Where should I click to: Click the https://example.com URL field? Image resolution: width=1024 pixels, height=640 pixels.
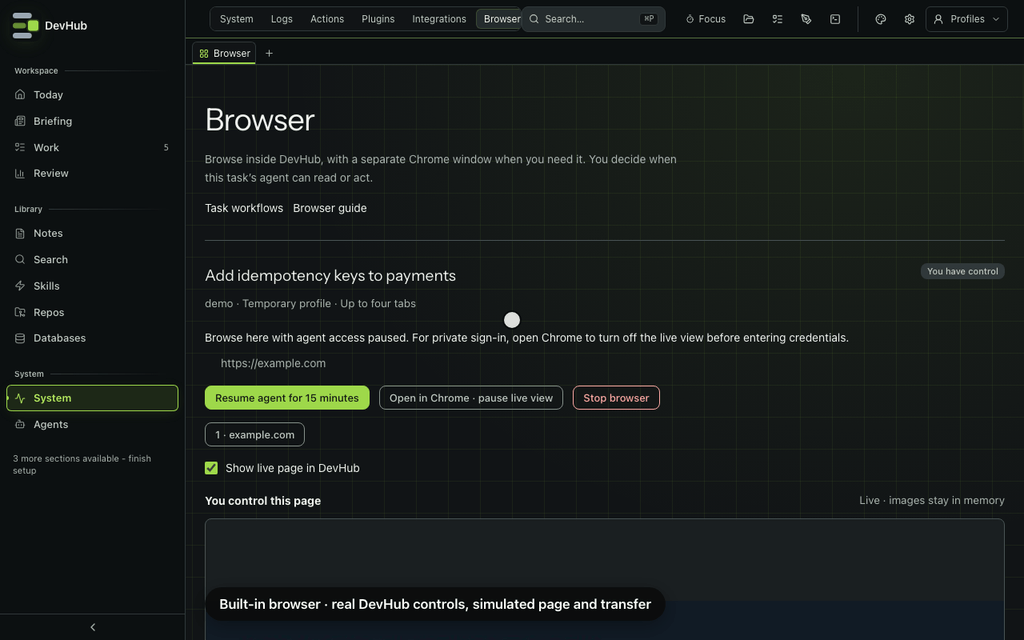[x=604, y=363]
